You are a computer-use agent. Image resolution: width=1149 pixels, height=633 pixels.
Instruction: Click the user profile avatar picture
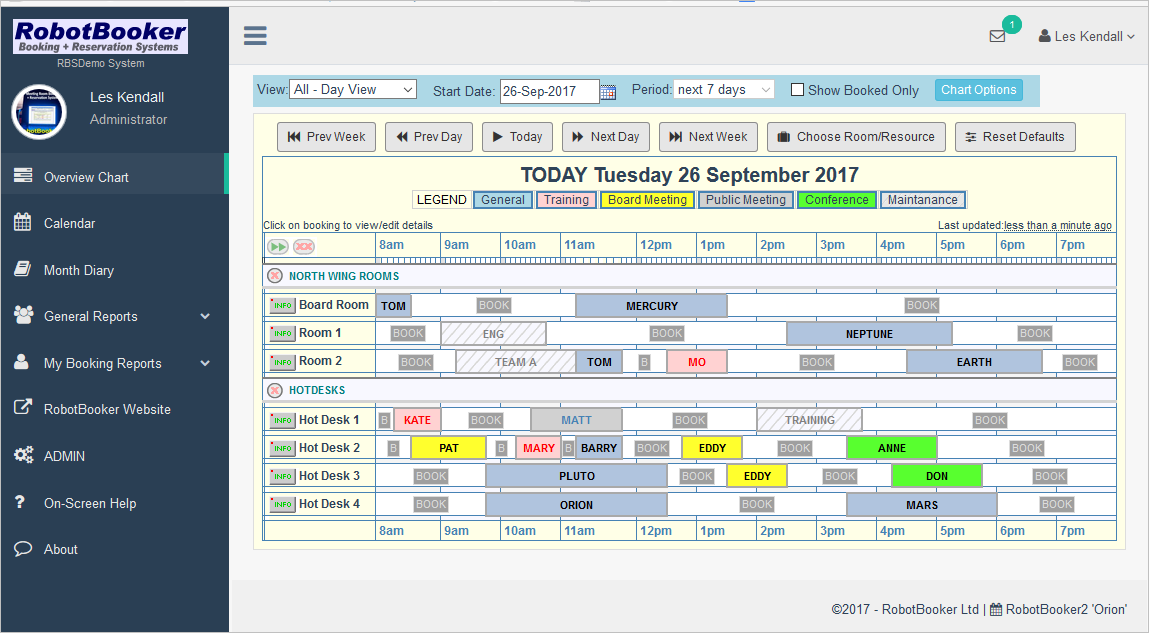[x=40, y=112]
